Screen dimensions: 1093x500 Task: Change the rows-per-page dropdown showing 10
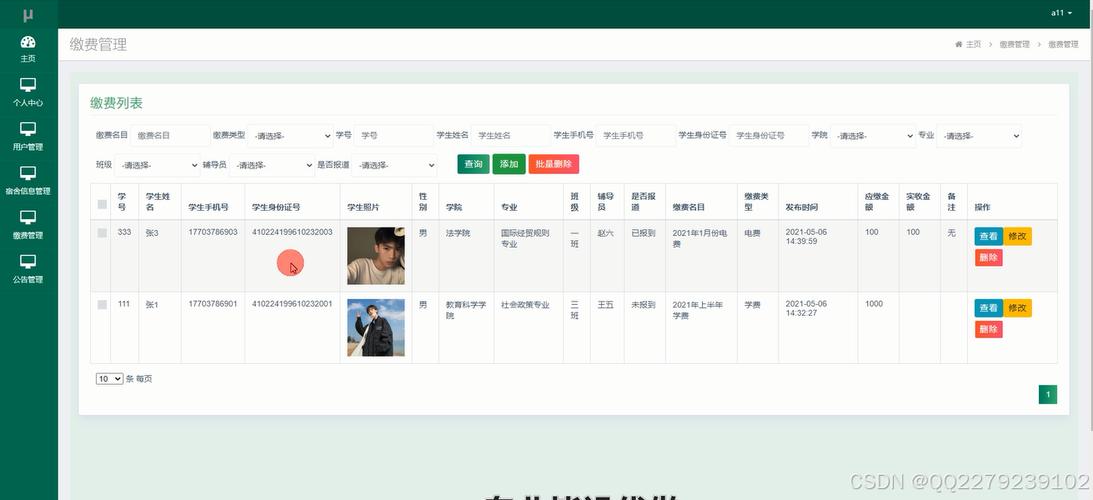[109, 379]
